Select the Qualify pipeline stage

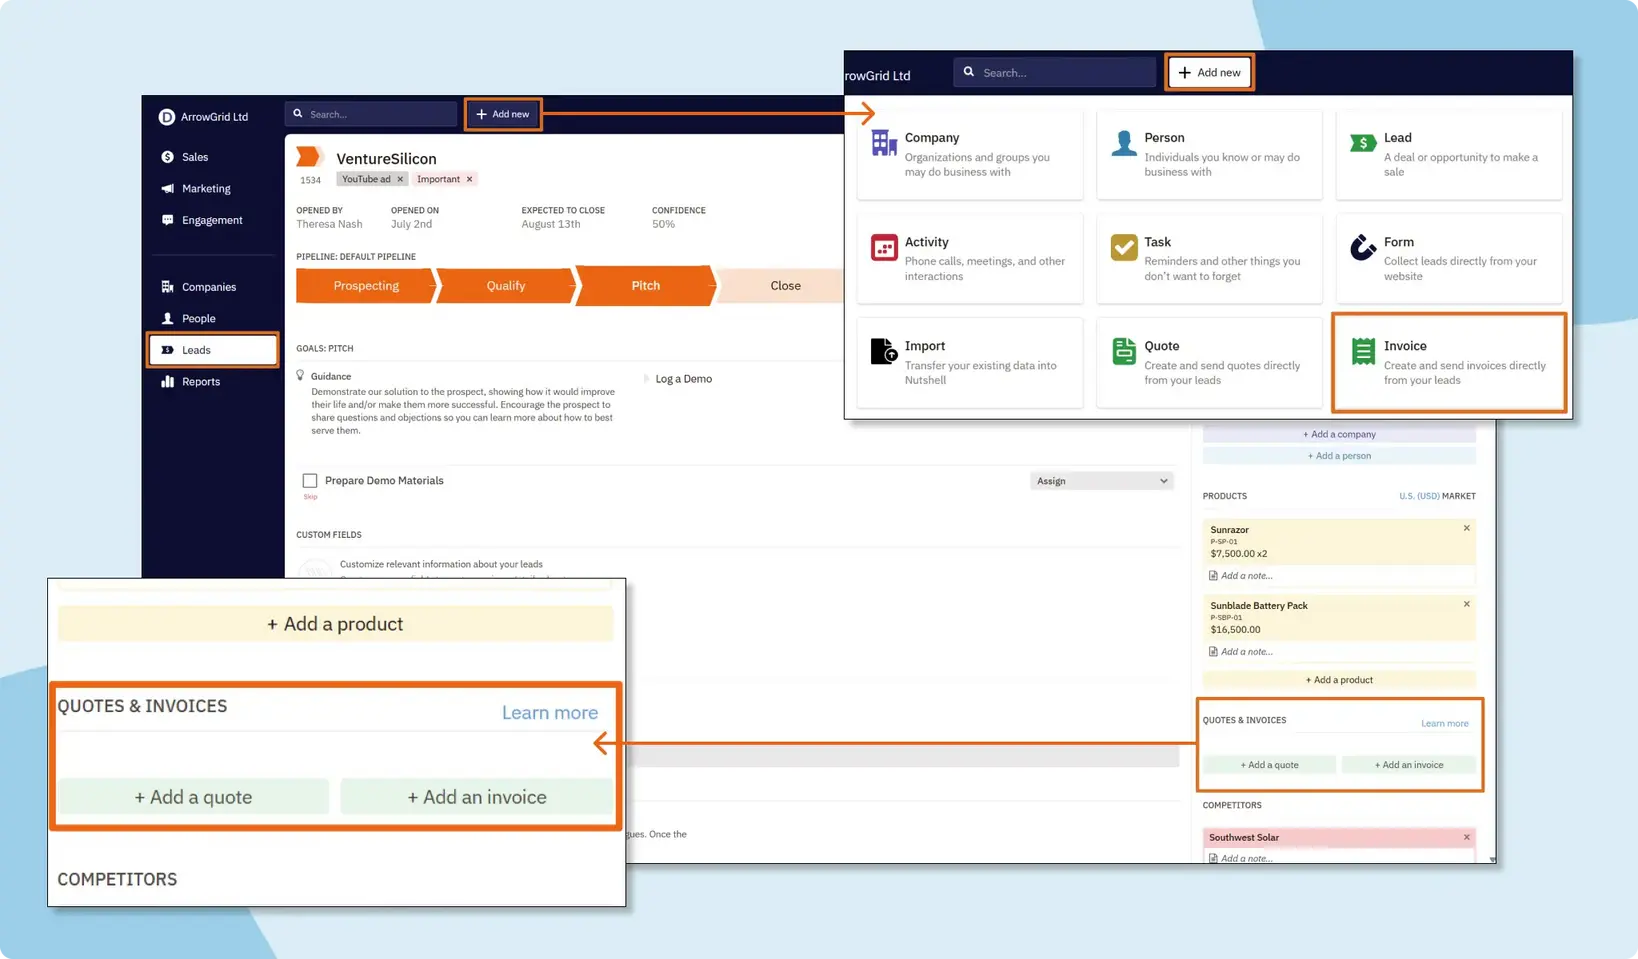tap(505, 286)
